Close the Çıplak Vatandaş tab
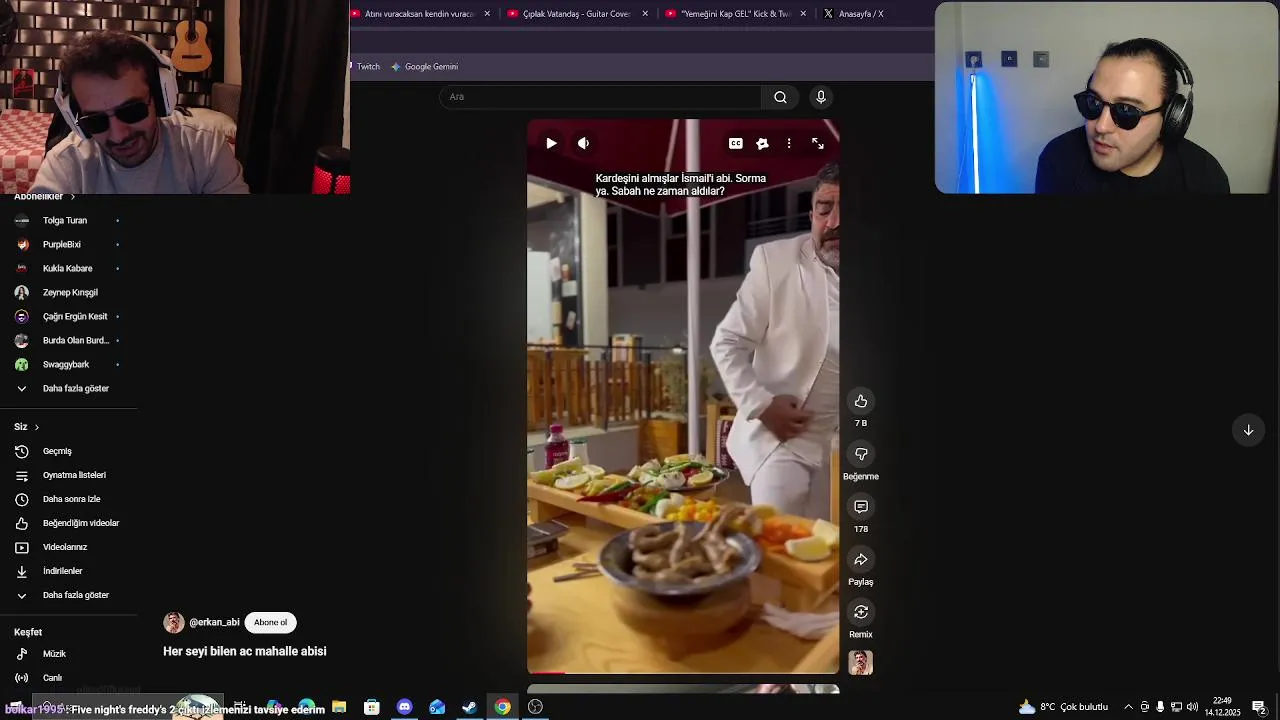The height and width of the screenshot is (720, 1280). [645, 14]
